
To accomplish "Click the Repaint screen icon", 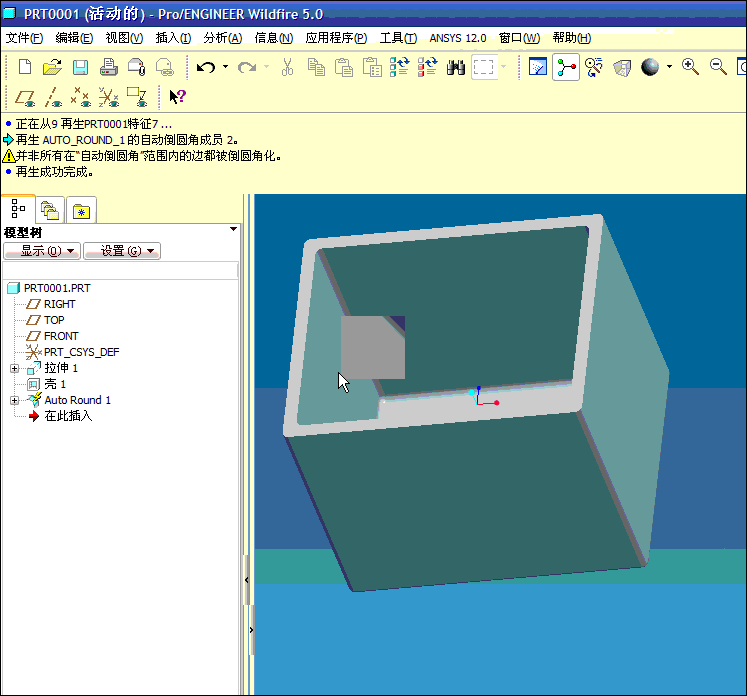I will click(x=538, y=67).
